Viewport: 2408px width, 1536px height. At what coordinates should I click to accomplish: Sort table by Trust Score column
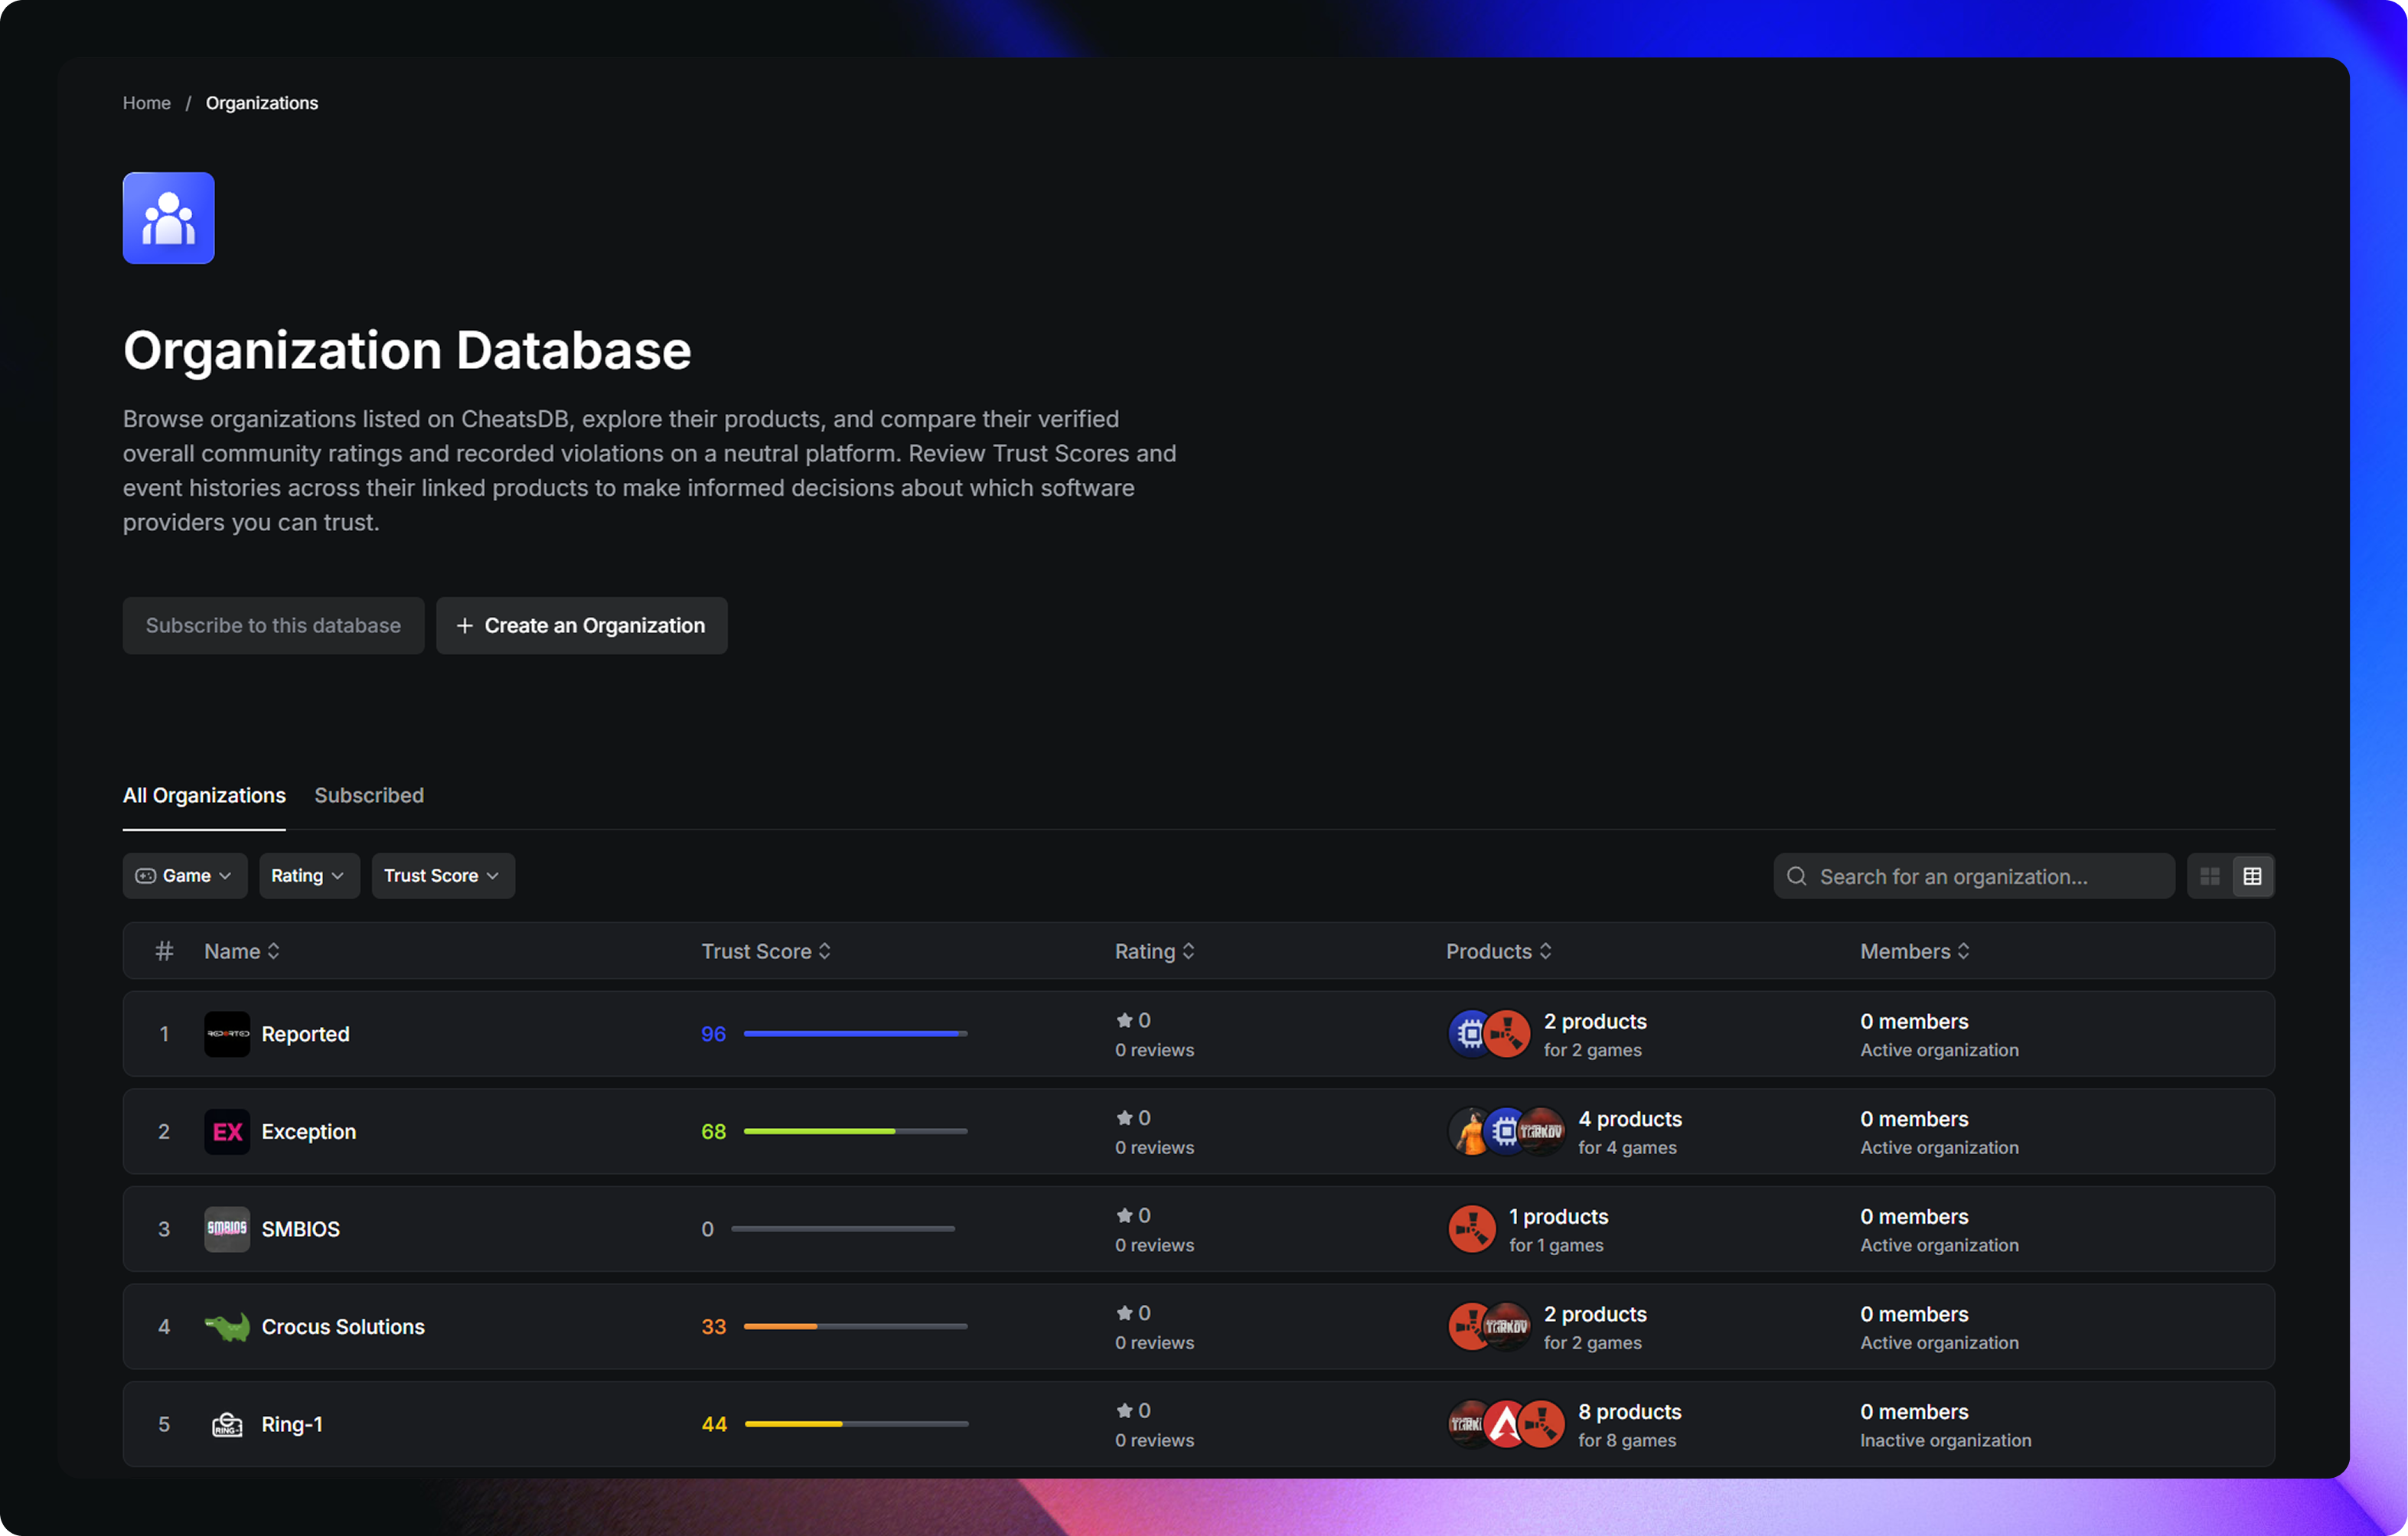(x=766, y=951)
